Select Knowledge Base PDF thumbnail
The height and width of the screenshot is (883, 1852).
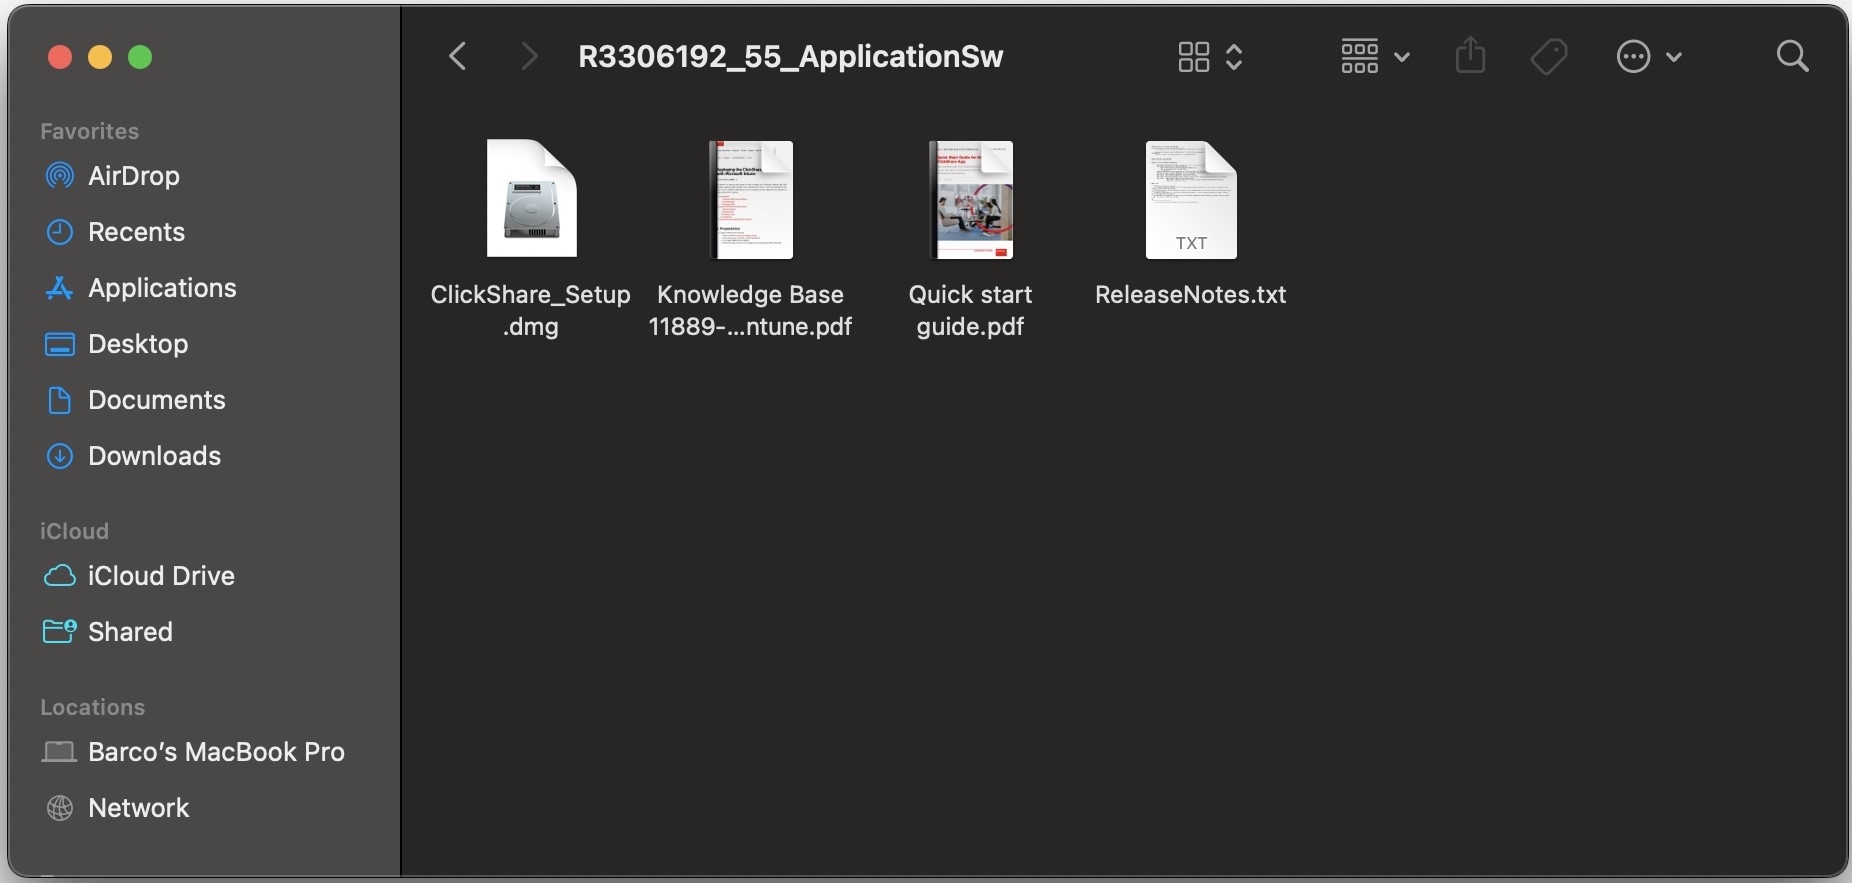pos(751,199)
